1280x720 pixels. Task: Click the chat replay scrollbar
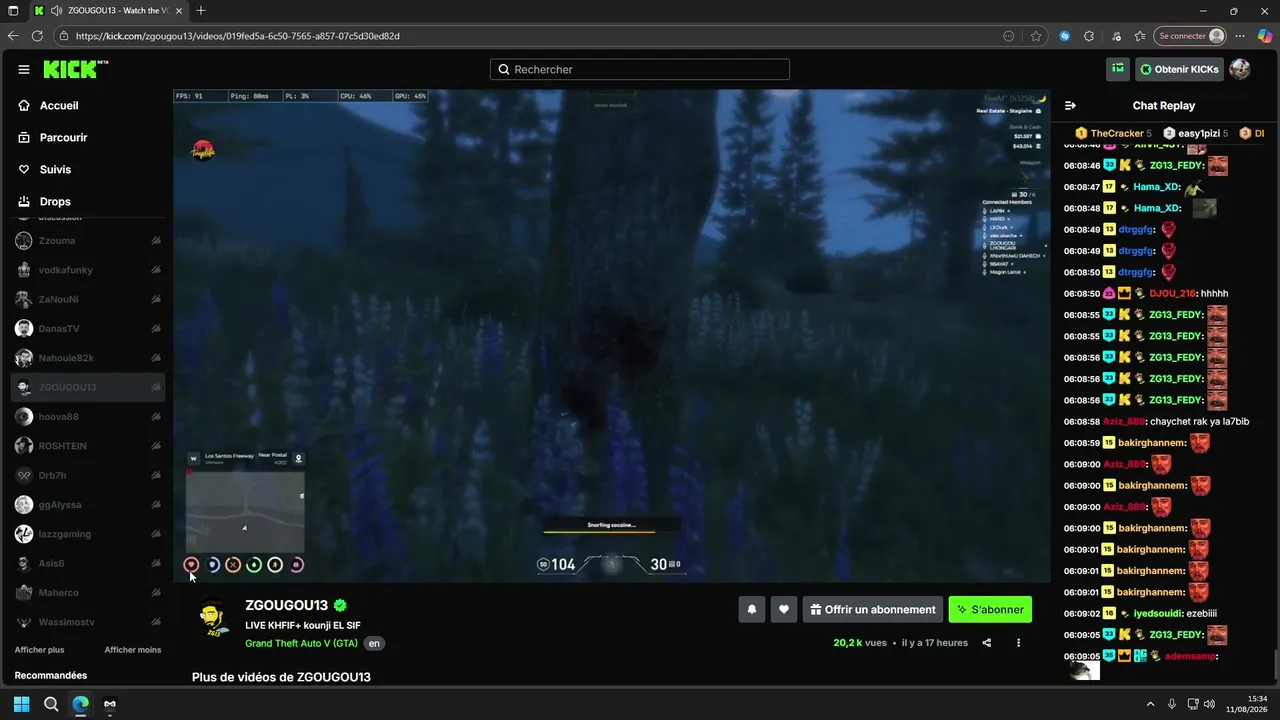click(1275, 662)
